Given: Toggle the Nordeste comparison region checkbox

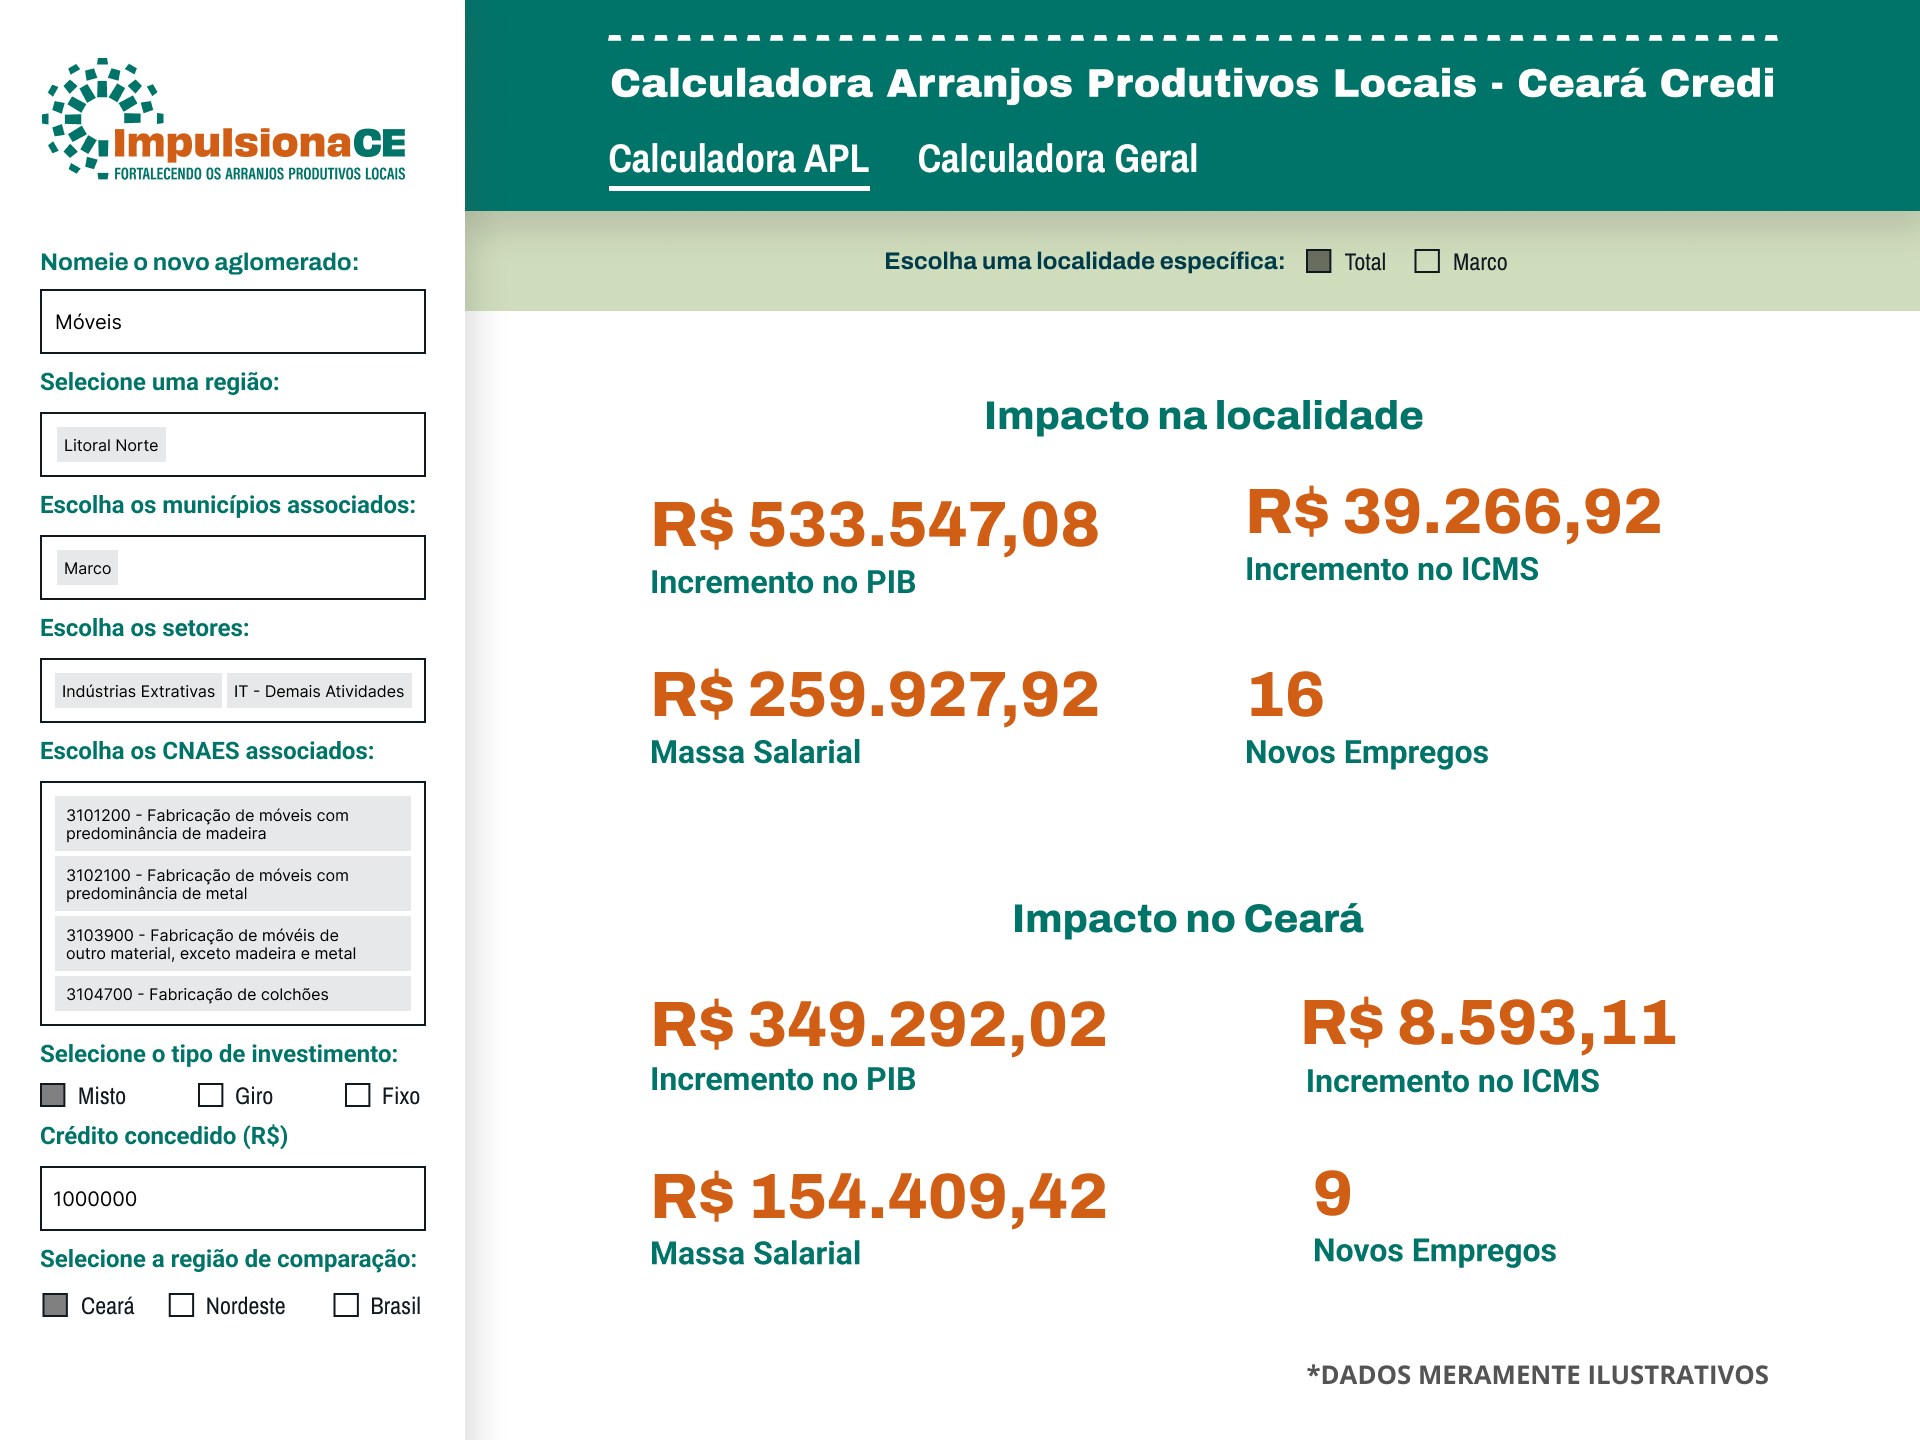Looking at the screenshot, I should pyautogui.click(x=181, y=1305).
